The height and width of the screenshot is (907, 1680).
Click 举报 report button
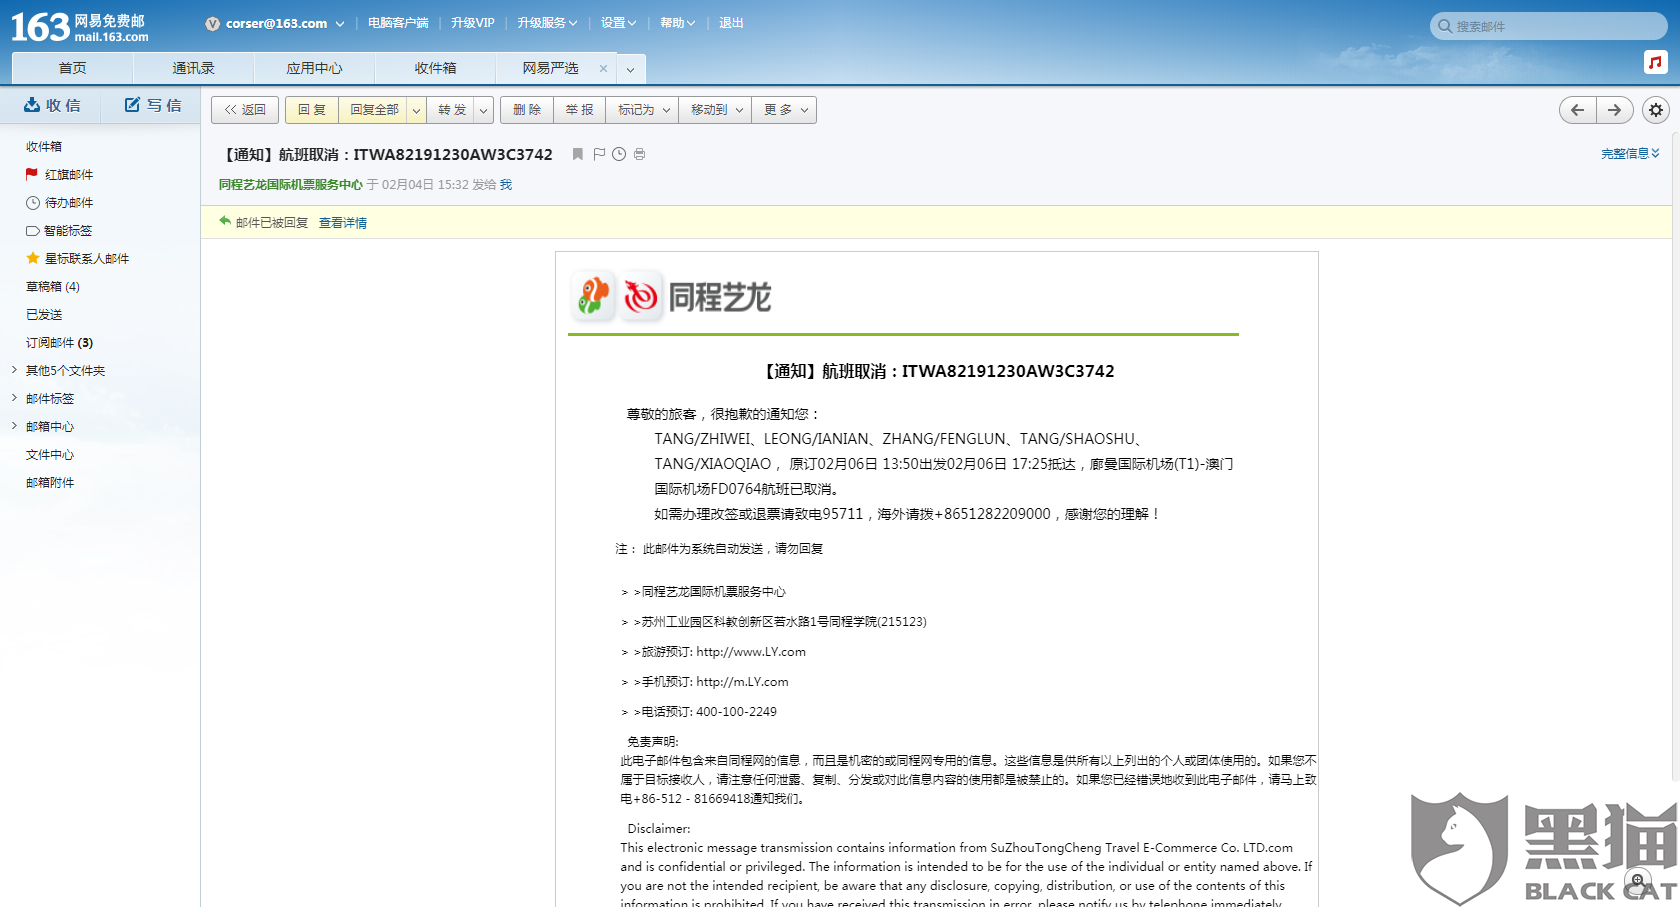pos(579,110)
